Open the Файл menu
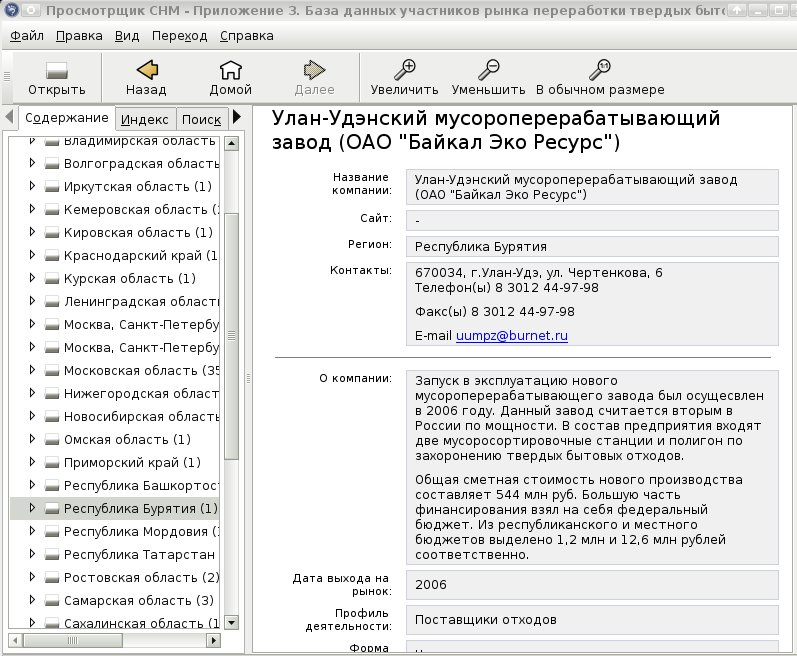797x656 pixels. click(x=27, y=36)
